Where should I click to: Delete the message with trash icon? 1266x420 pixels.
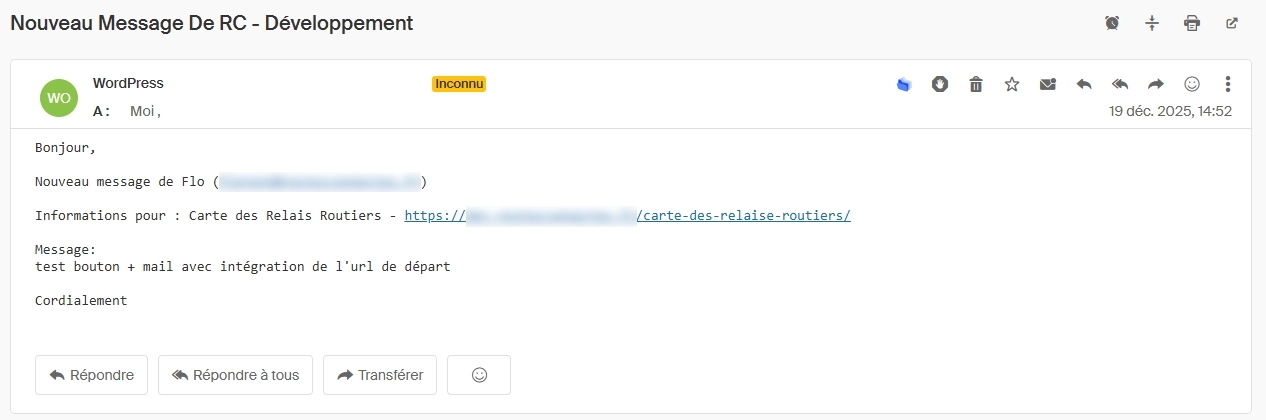coord(976,84)
